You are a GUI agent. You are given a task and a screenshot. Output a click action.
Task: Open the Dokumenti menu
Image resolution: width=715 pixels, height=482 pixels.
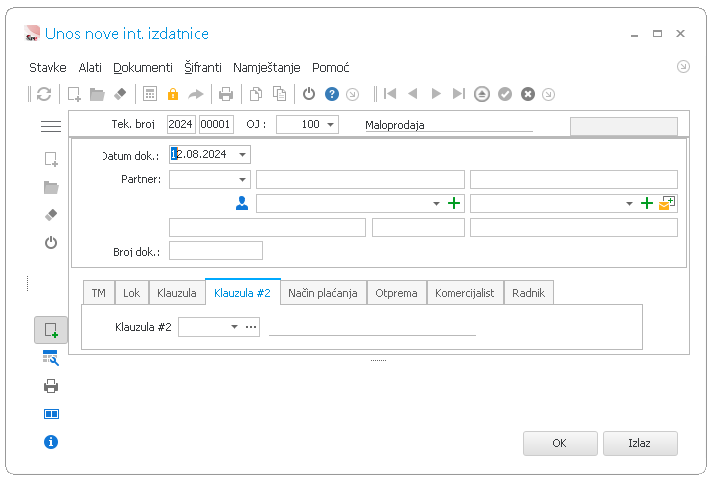click(x=143, y=68)
